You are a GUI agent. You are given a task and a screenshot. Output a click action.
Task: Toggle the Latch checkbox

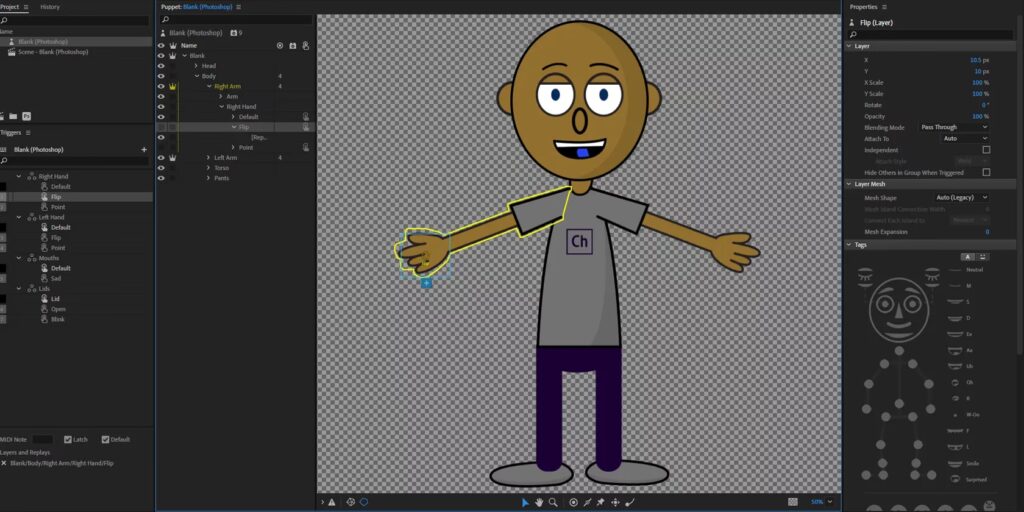pos(68,439)
